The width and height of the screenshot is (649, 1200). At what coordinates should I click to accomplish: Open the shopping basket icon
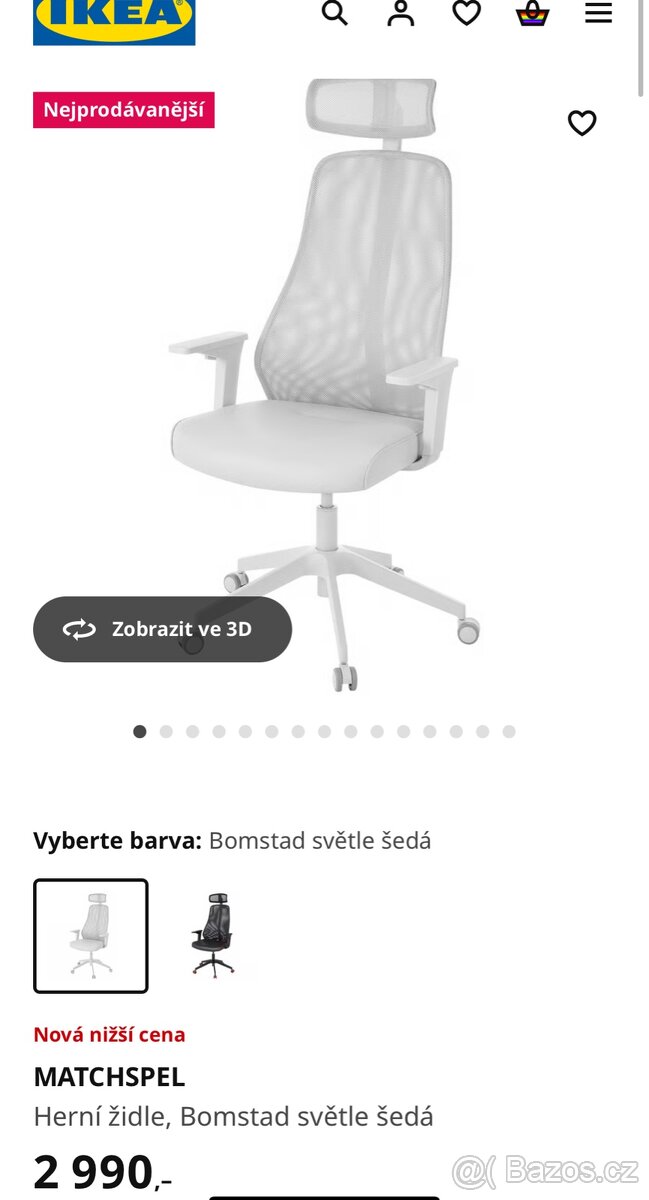pyautogui.click(x=533, y=13)
